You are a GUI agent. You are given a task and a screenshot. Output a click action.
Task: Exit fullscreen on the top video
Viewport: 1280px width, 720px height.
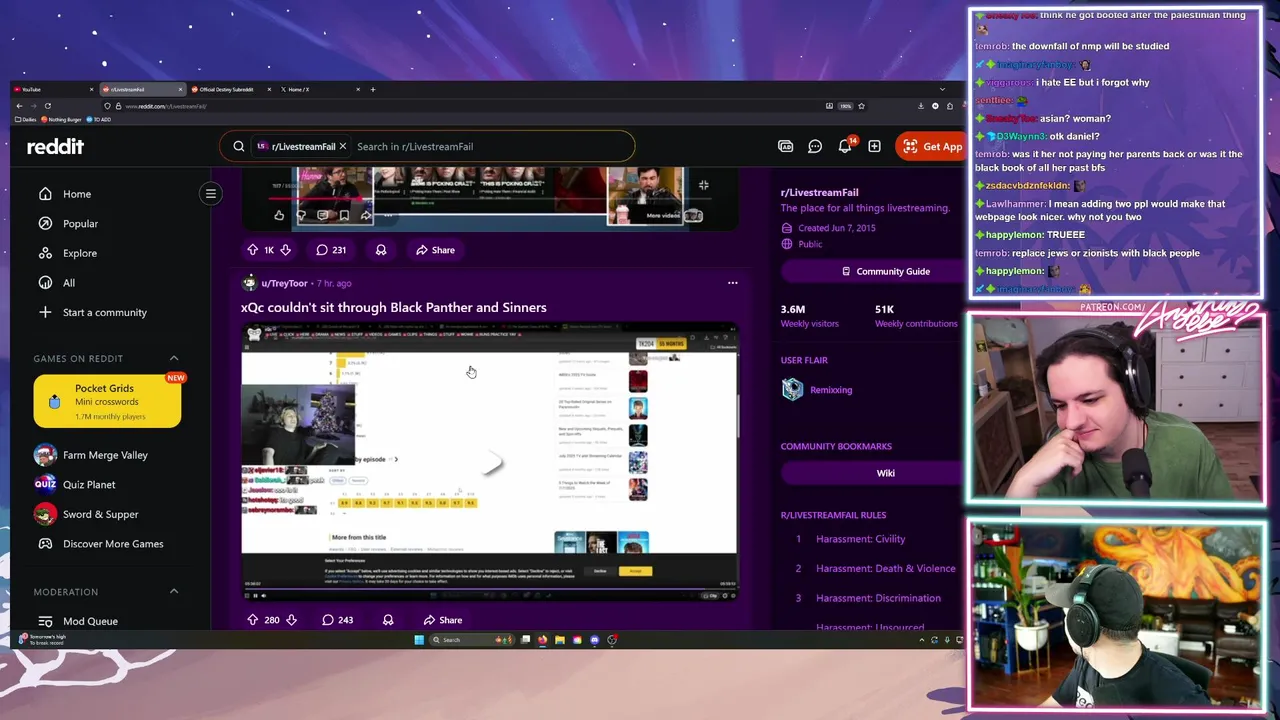pos(703,185)
